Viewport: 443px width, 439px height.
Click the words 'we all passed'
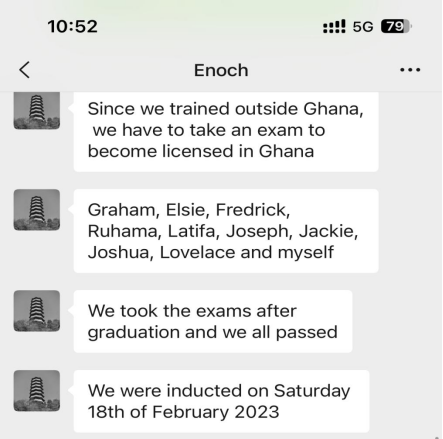280,332
